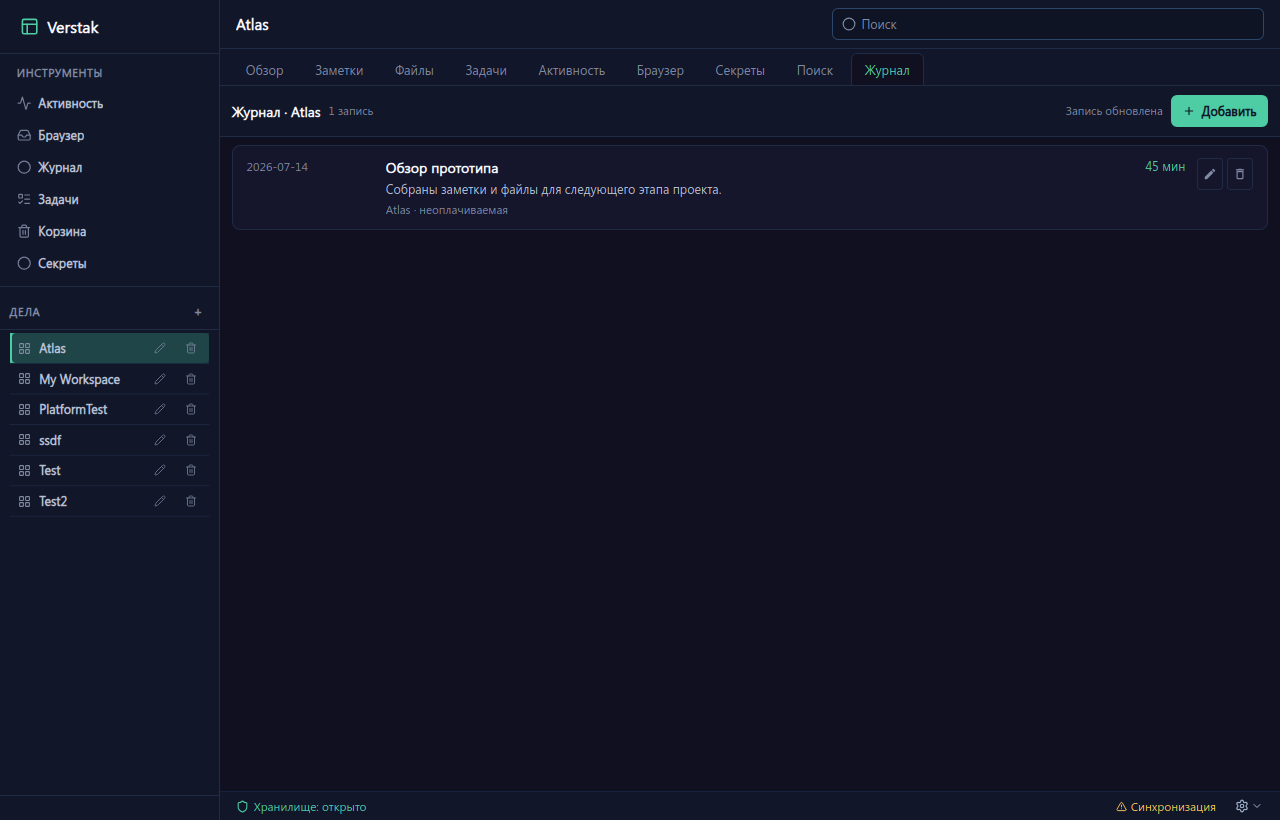Click the Atlas · неоплачиваемая label

pos(447,210)
